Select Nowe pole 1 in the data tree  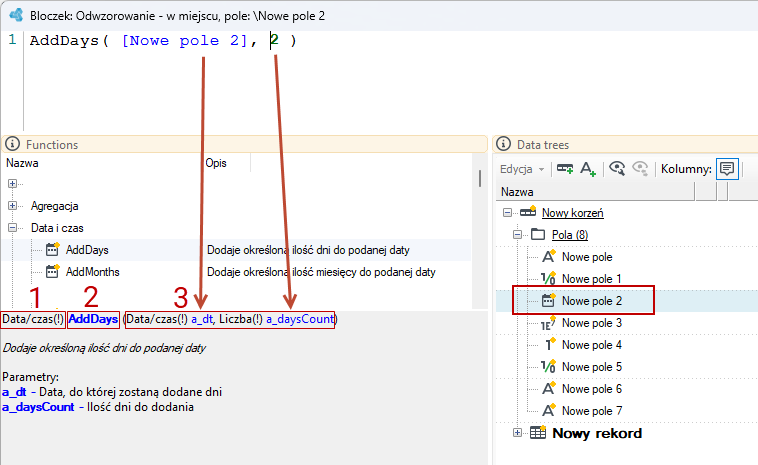[x=591, y=279]
